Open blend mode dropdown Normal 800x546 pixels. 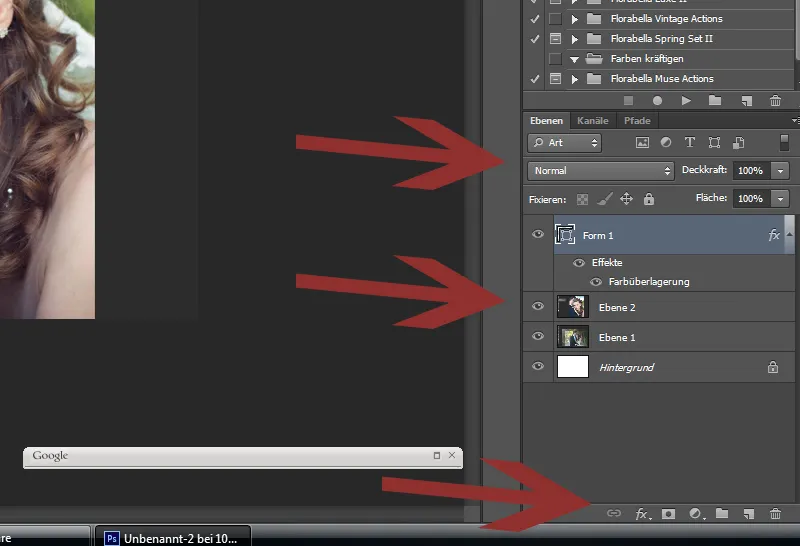pyautogui.click(x=601, y=171)
